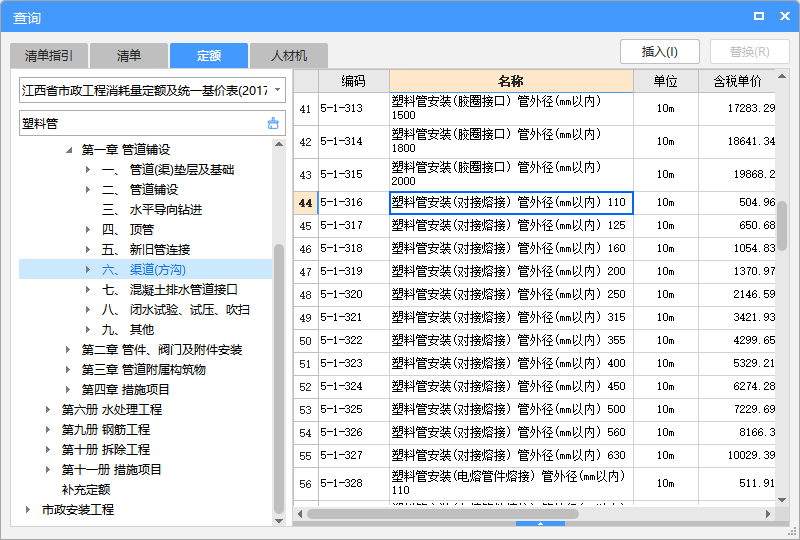Image resolution: width=800 pixels, height=540 pixels.
Task: Expand 第六册 水处理工程 node
Action: pos(48,409)
